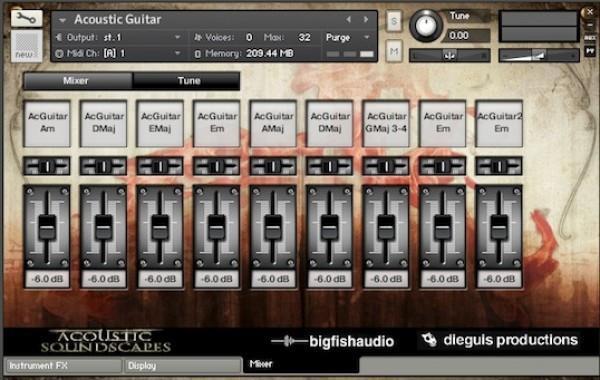Click the -6.0 dB readout under the AcGuitar Am fader
The width and height of the screenshot is (600, 380).
47,279
